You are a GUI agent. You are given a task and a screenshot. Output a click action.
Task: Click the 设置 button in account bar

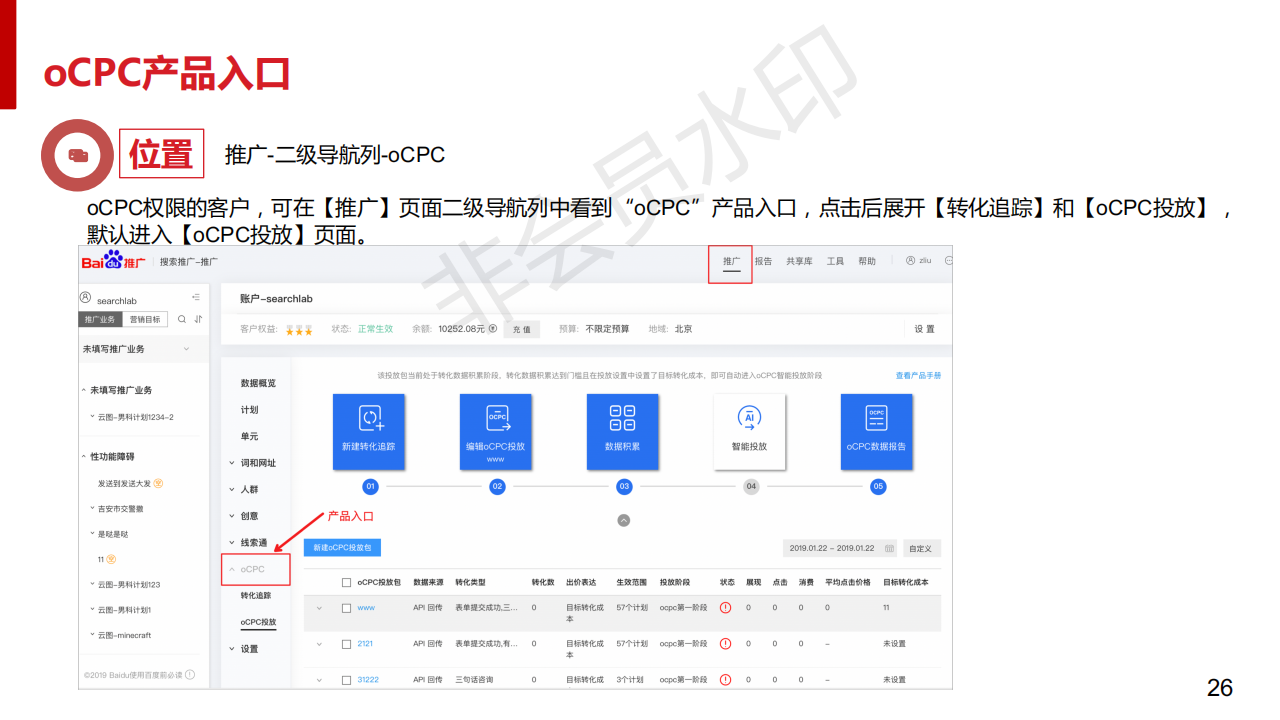click(x=925, y=329)
